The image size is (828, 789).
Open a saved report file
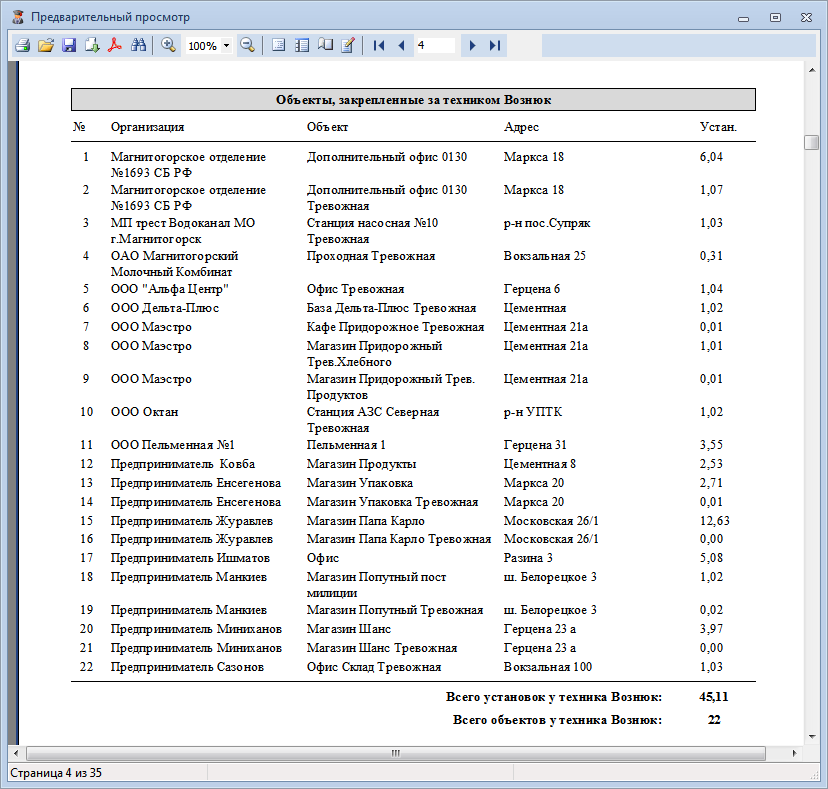[x=46, y=45]
